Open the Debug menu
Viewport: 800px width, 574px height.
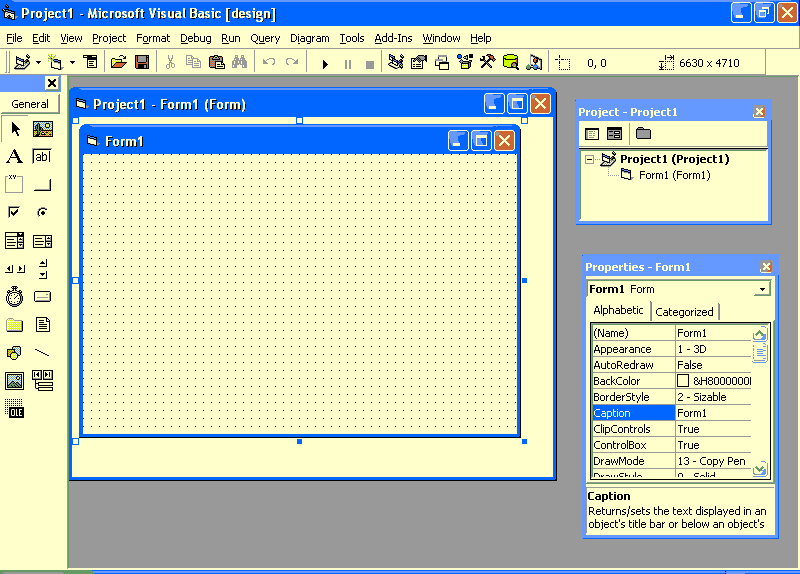point(195,38)
